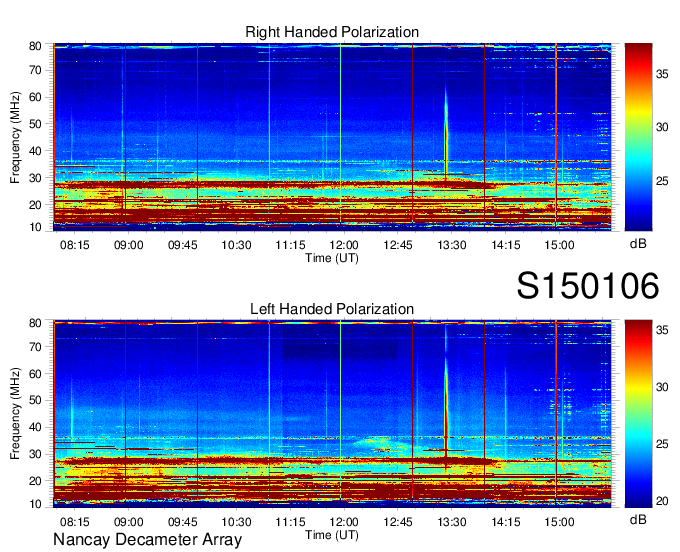The width and height of the screenshot is (680, 552).
Task: Click 60 MHz tick on Right Handed frequency axis
Action: pos(35,97)
